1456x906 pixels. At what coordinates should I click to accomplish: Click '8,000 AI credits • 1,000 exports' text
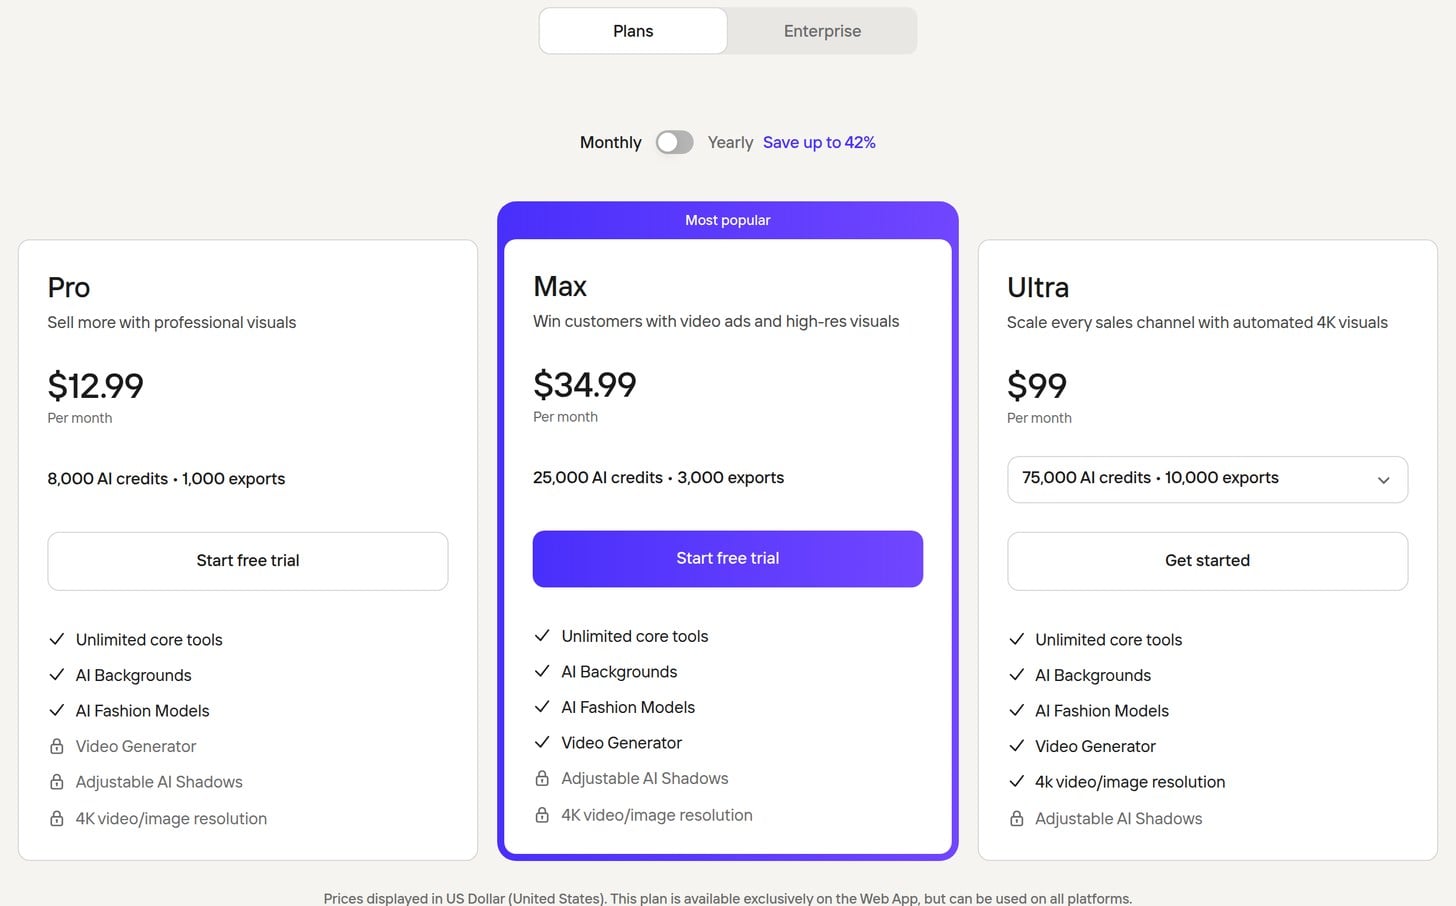point(166,479)
